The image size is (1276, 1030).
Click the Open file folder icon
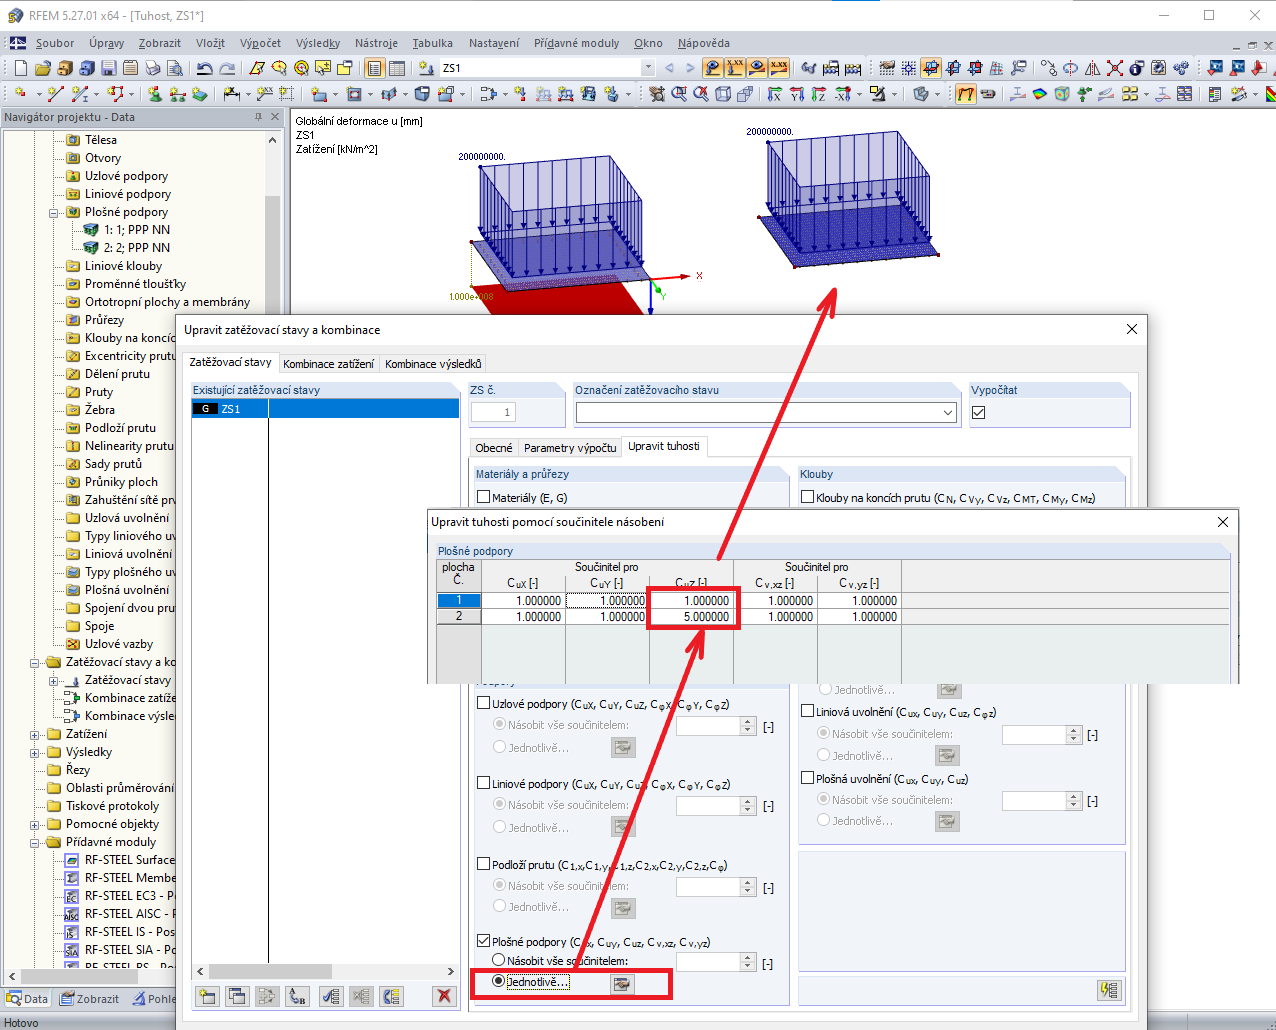click(42, 68)
